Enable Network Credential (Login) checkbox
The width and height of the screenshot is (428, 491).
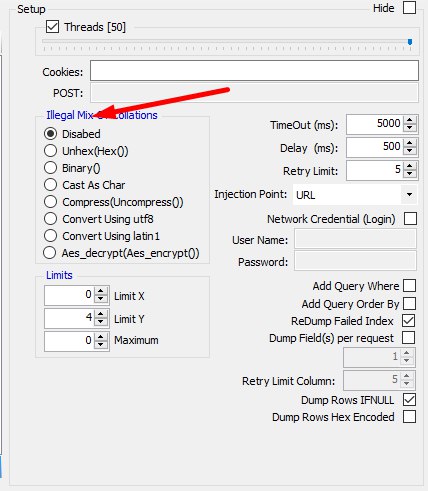410,219
